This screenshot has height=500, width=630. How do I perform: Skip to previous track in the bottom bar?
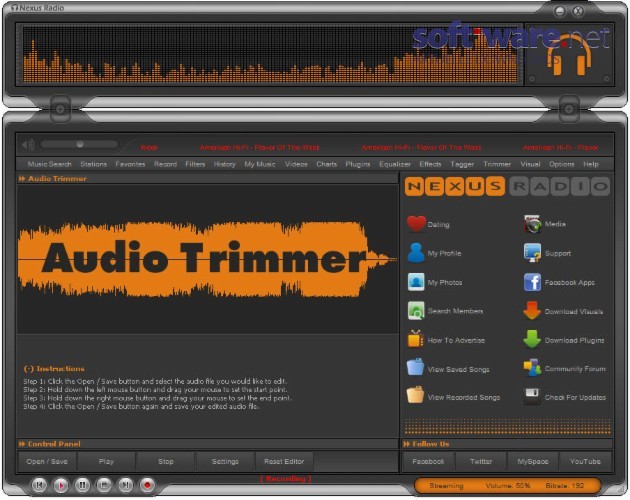[x=39, y=485]
